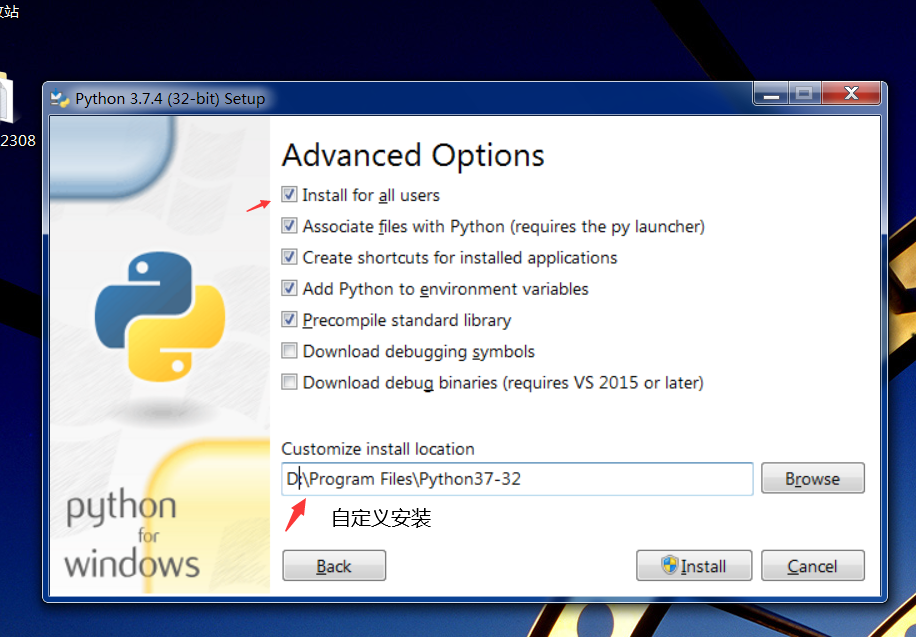Image resolution: width=916 pixels, height=637 pixels.
Task: Click the Browse button
Action: click(813, 479)
